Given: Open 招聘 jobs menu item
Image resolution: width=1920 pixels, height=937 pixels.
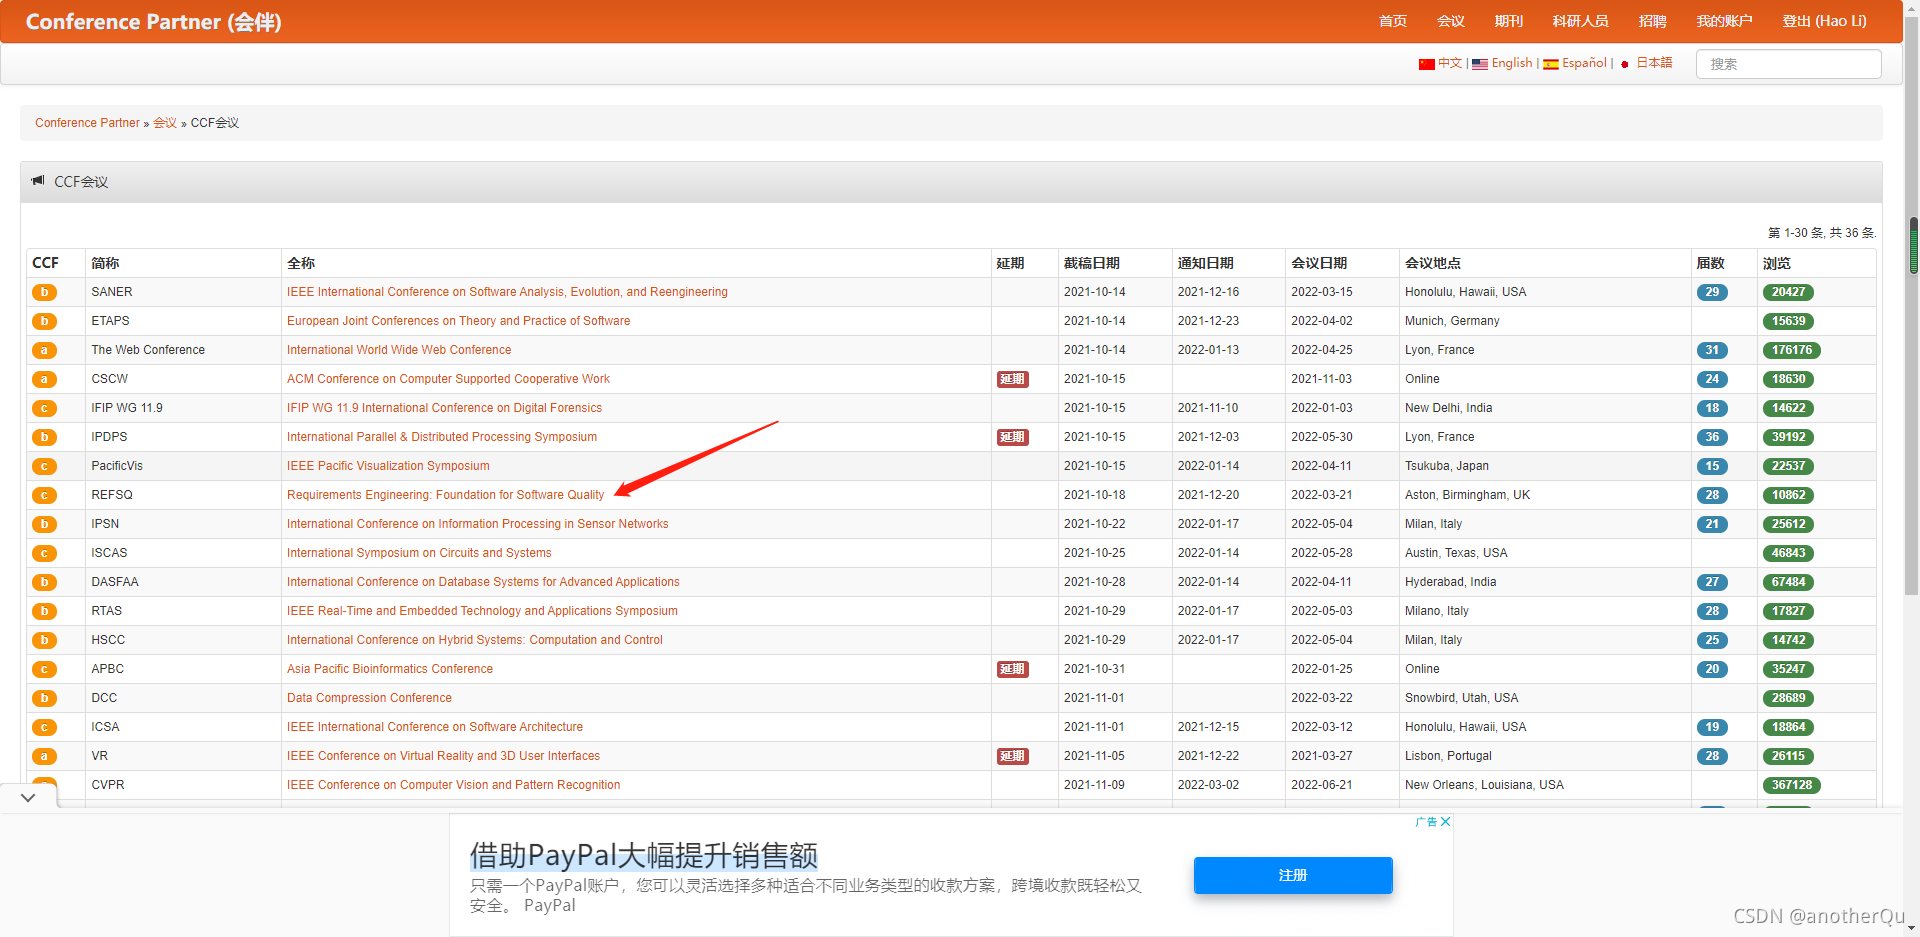Looking at the screenshot, I should 1652,21.
